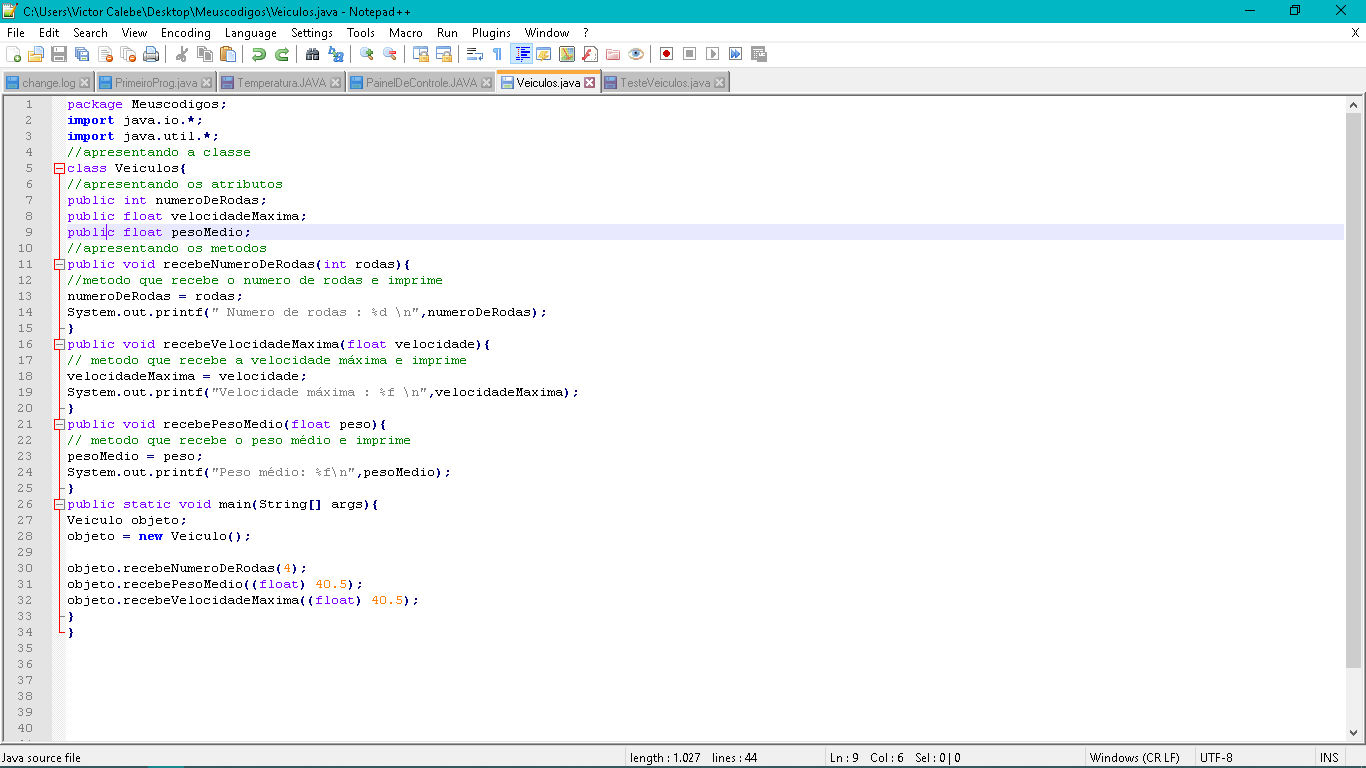This screenshot has width=1366, height=768.
Task: Click the Zoom In magnifier icon
Action: pyautogui.click(x=367, y=54)
